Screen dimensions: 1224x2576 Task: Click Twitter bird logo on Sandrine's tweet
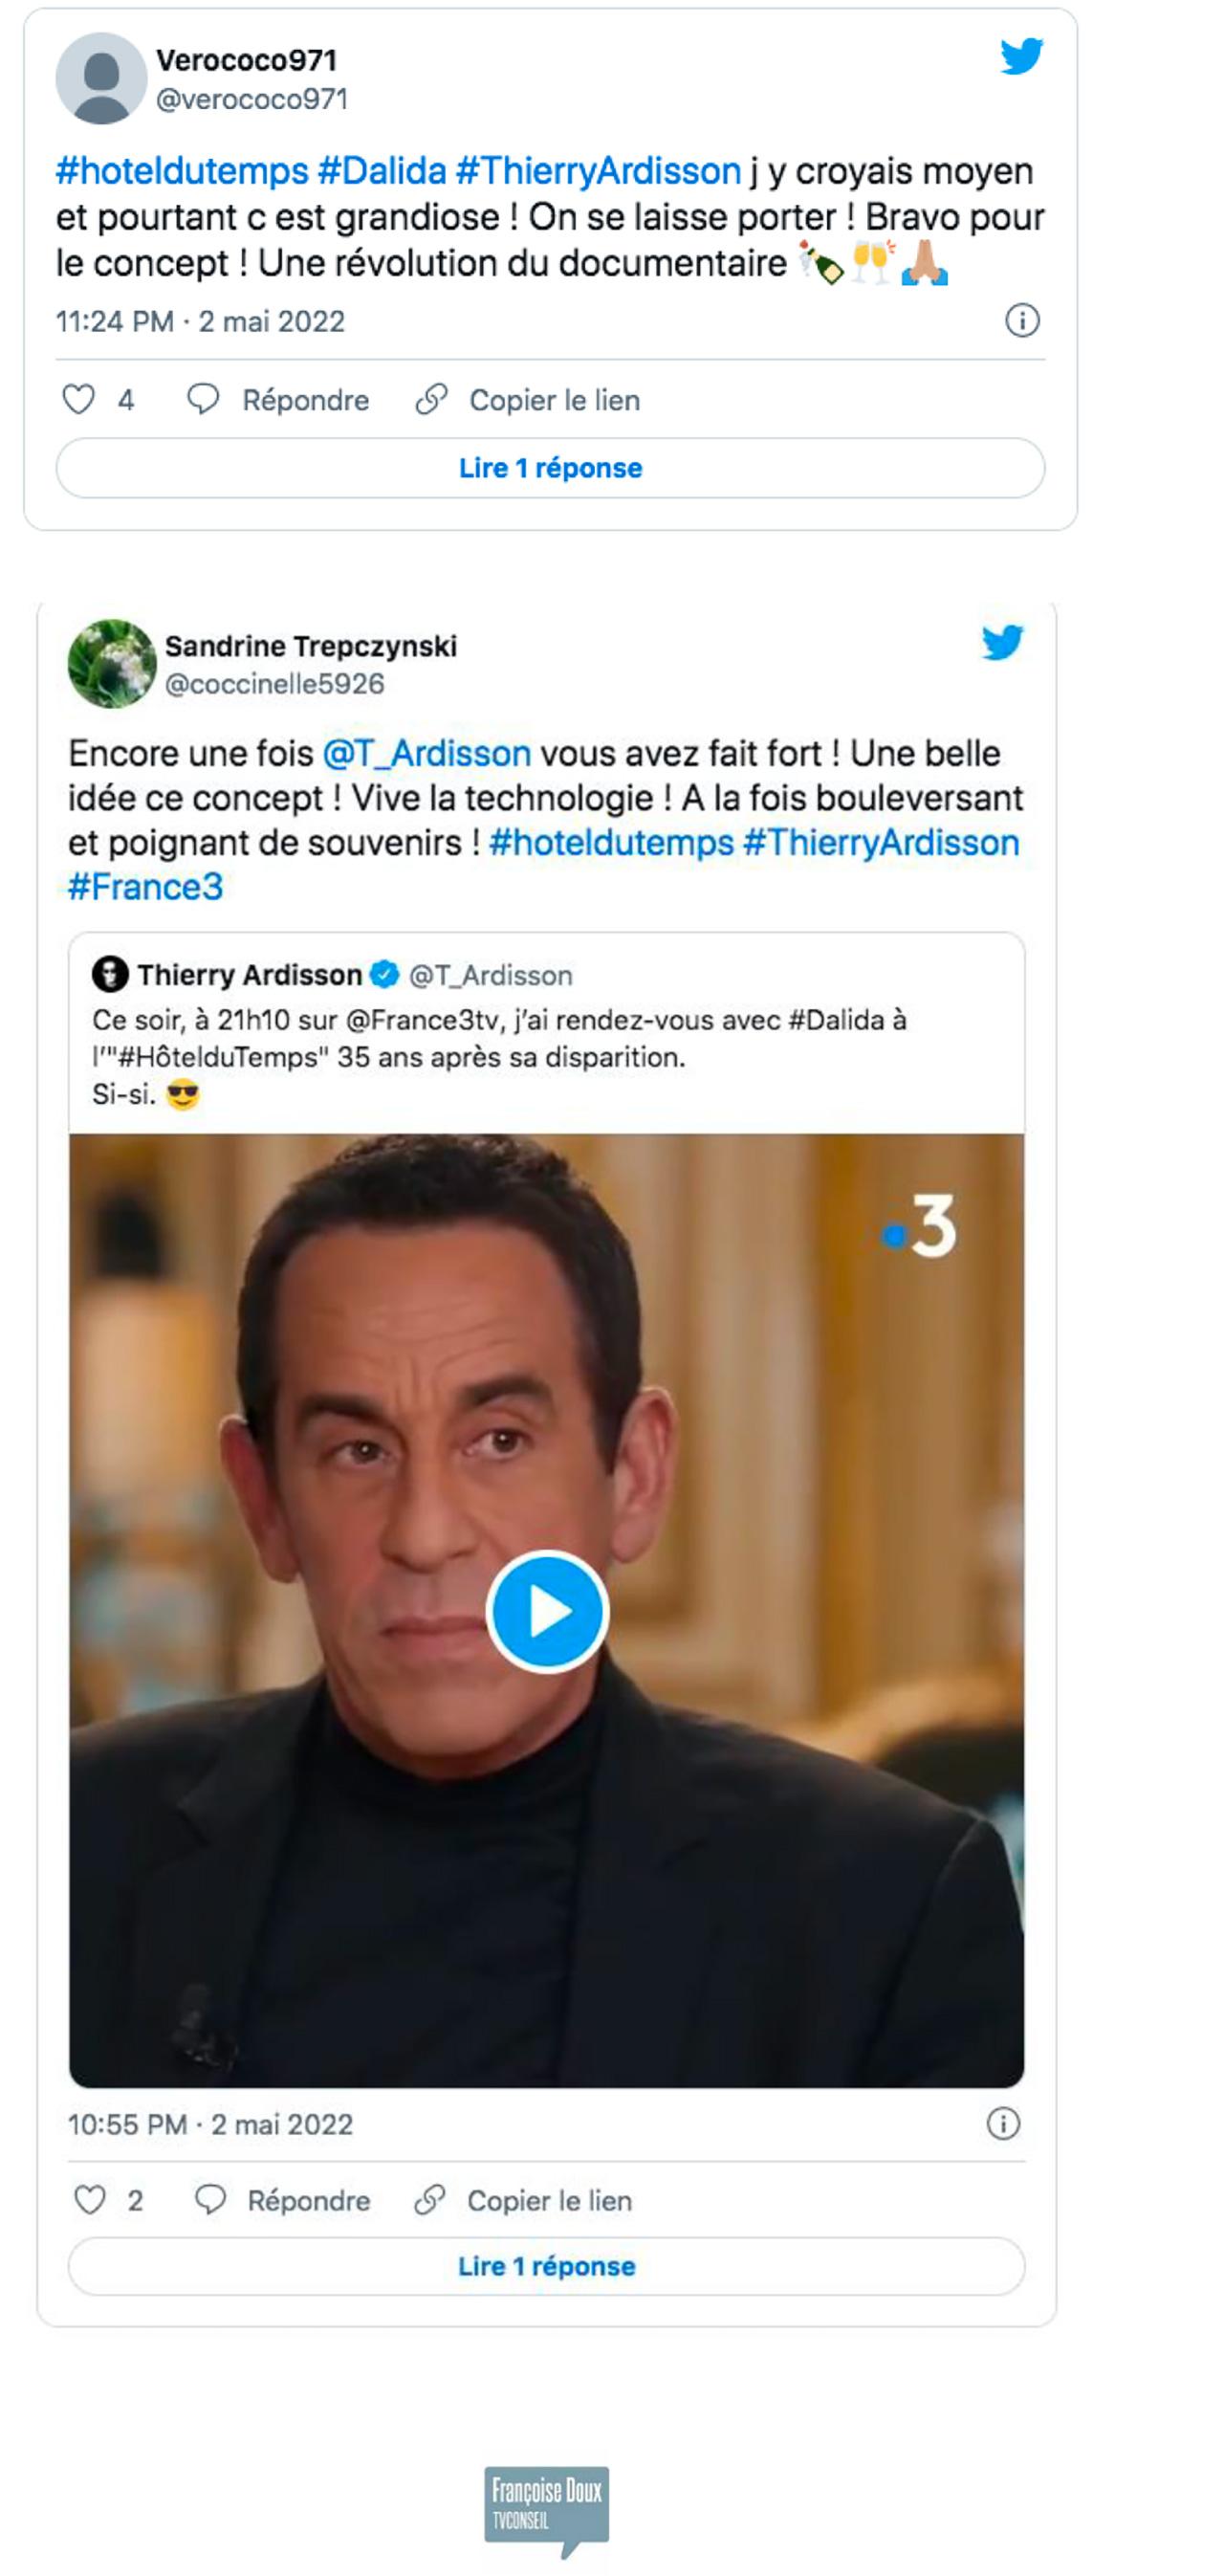click(1002, 642)
